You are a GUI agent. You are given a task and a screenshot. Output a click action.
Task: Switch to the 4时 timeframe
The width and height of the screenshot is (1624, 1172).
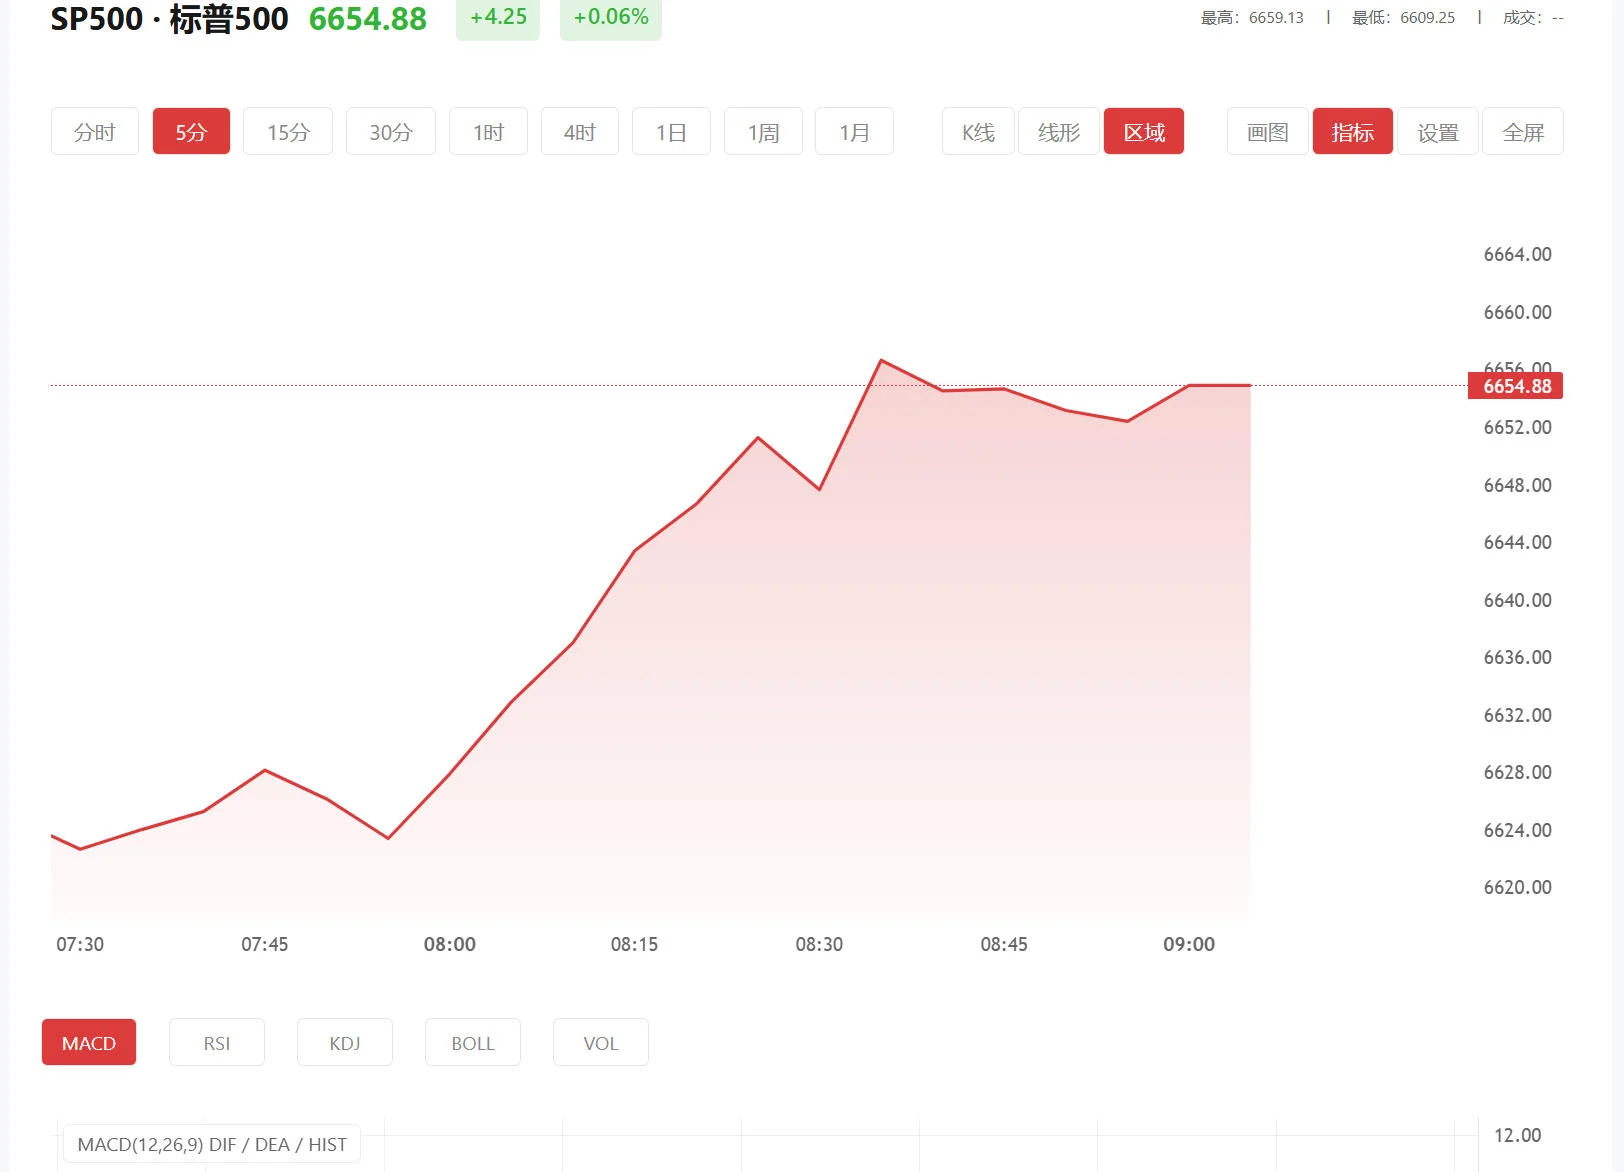tap(579, 131)
